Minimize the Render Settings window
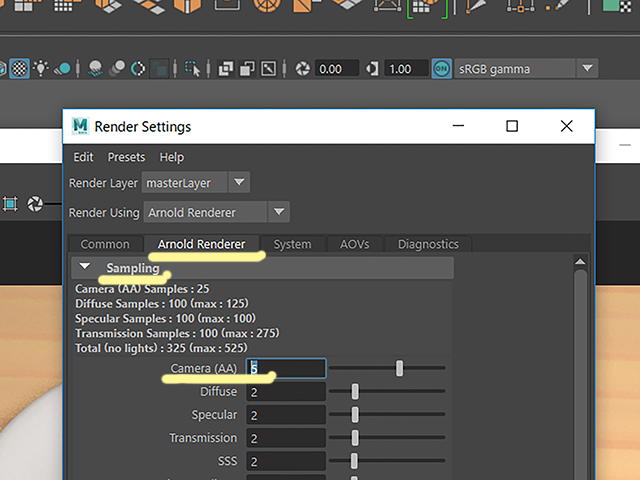 tap(458, 126)
